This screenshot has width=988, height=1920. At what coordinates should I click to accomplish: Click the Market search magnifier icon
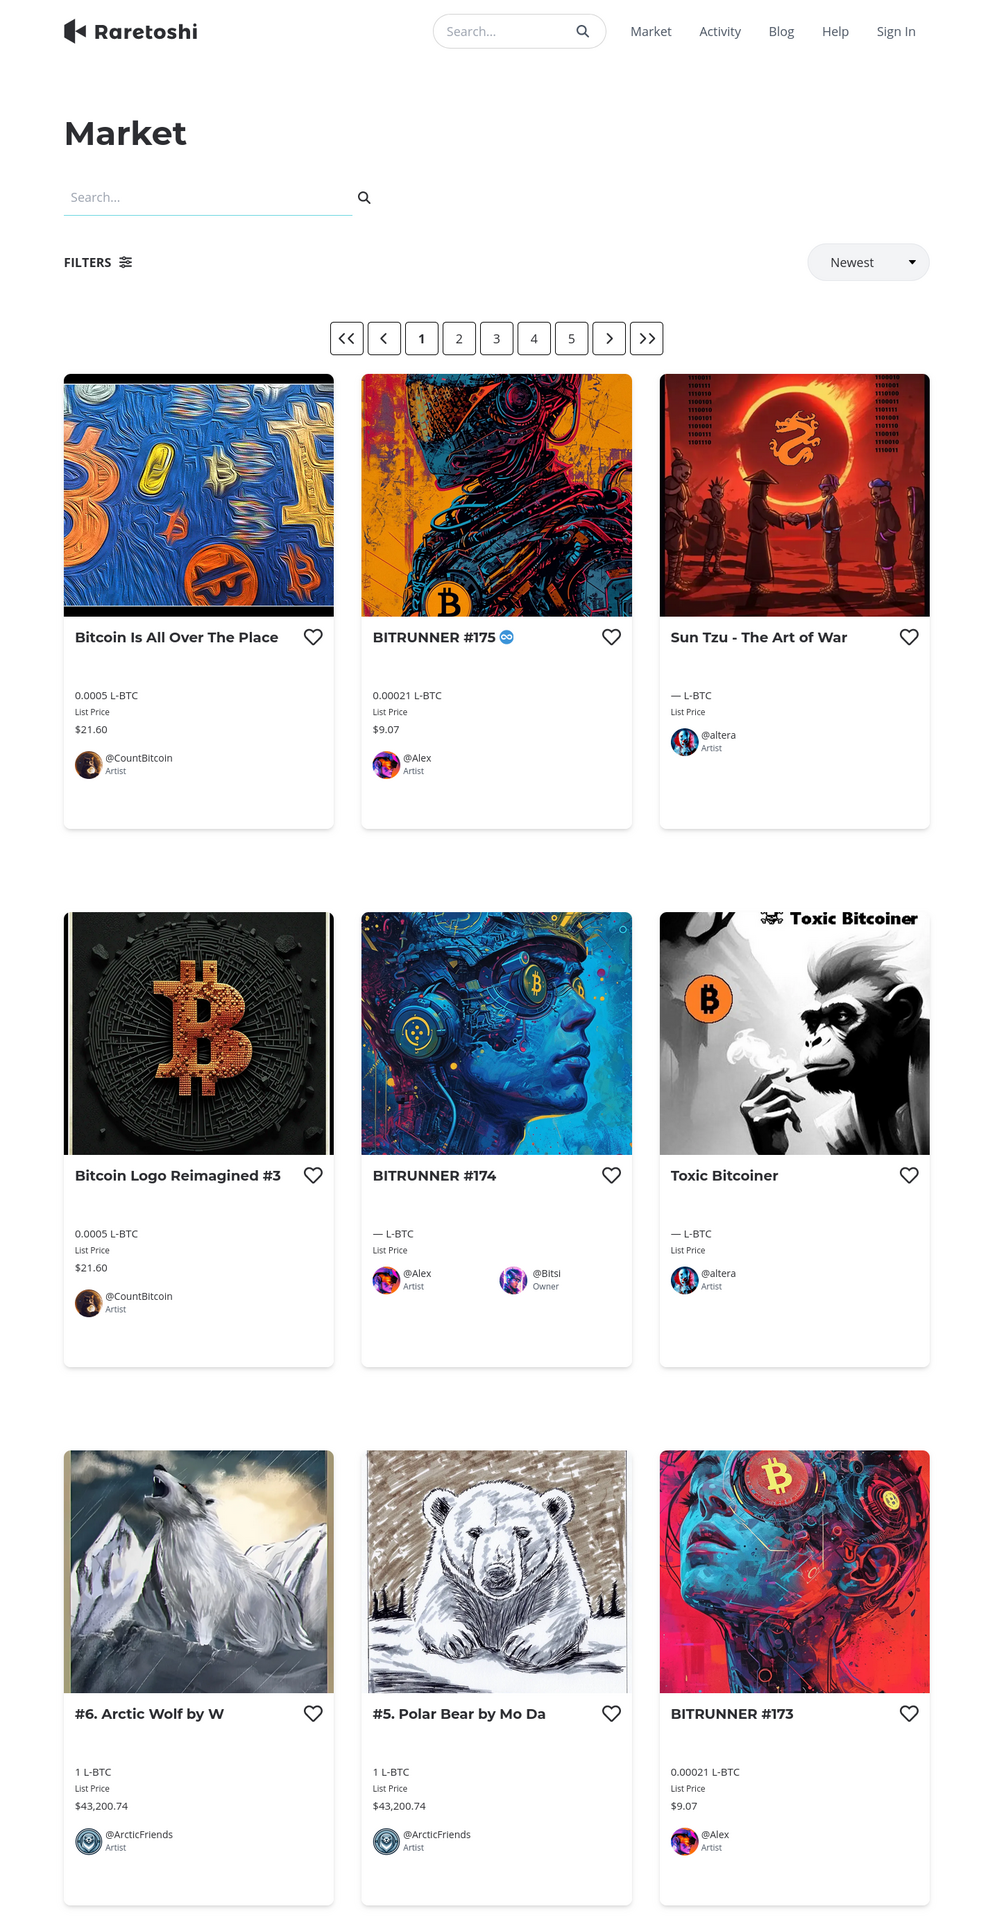pos(364,198)
